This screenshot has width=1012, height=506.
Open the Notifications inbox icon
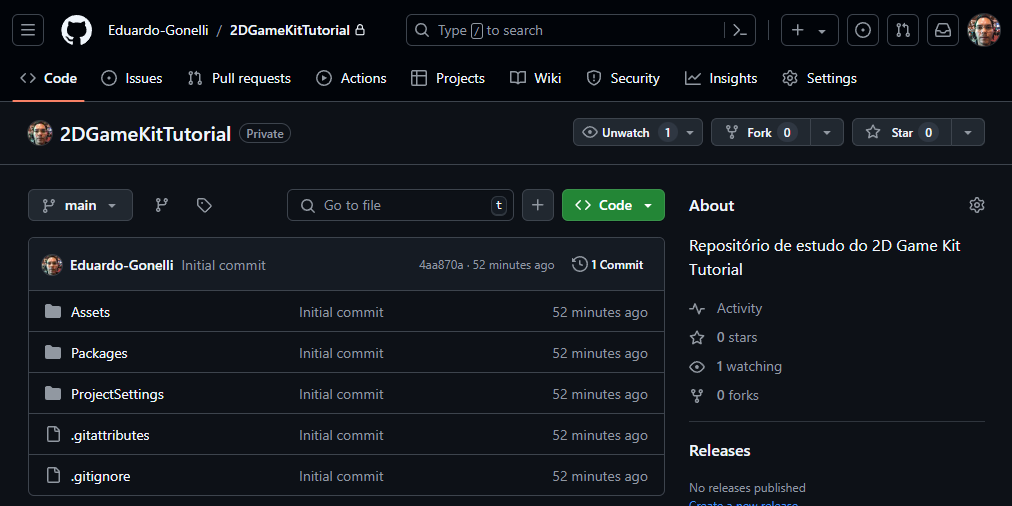coord(943,30)
